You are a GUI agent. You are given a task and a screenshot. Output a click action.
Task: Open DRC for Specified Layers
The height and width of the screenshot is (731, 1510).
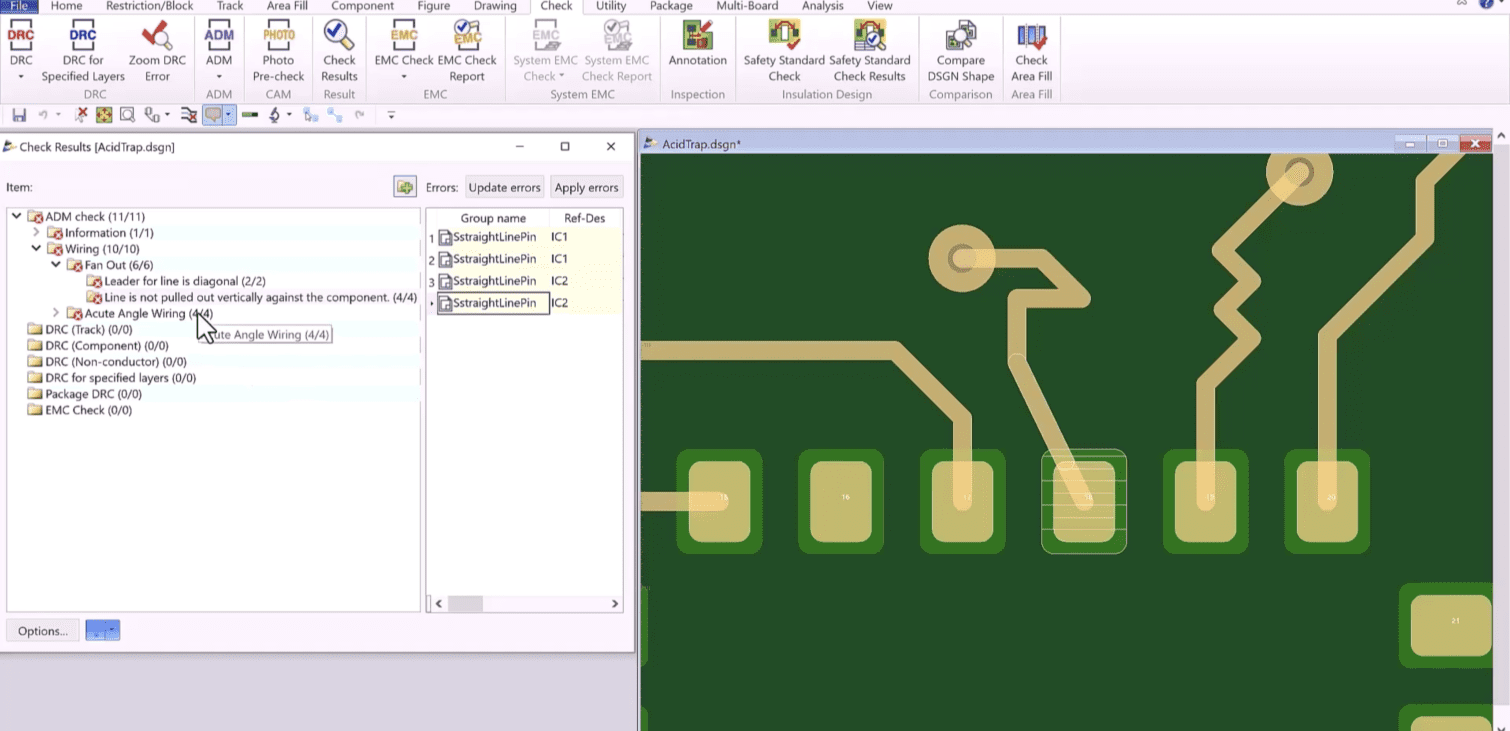(83, 52)
